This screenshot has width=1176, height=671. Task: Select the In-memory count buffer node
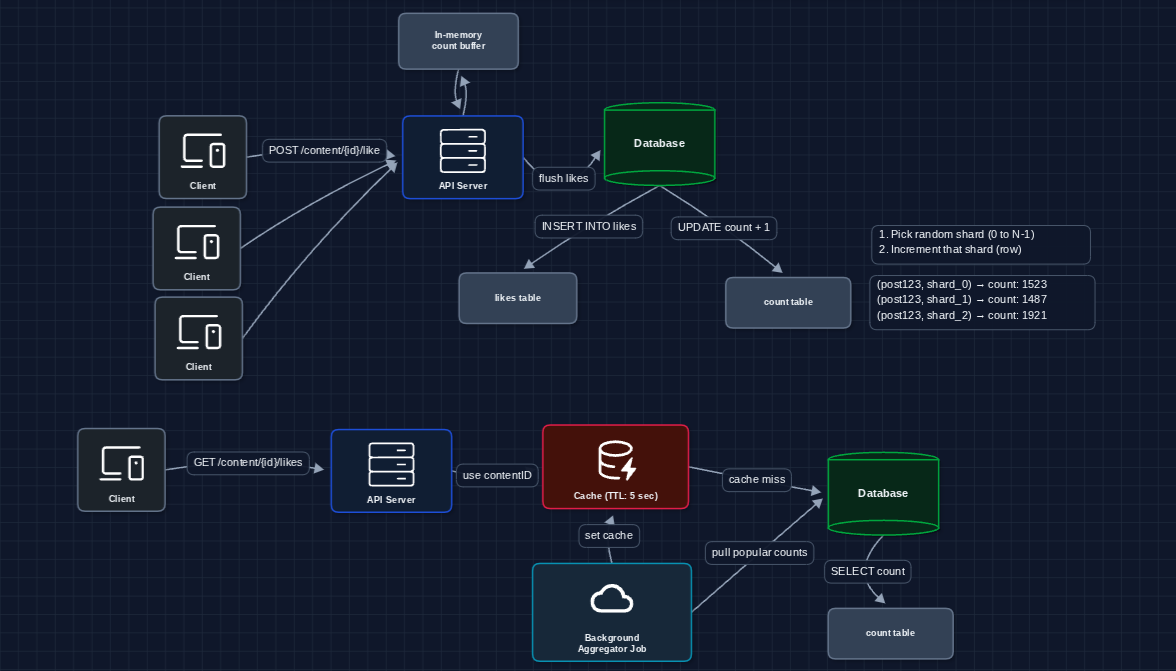(x=458, y=41)
